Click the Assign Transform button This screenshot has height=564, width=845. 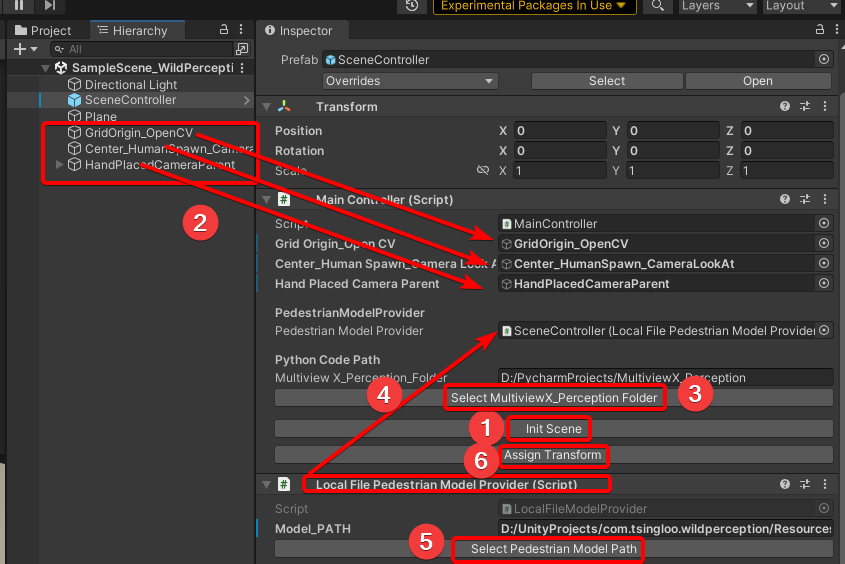pyautogui.click(x=554, y=455)
